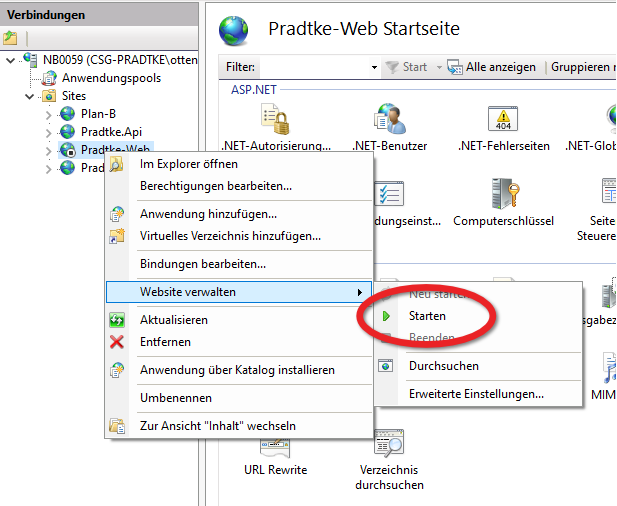The image size is (617, 506).
Task: Open the .NET-Benutzer feature icon
Action: (x=389, y=120)
